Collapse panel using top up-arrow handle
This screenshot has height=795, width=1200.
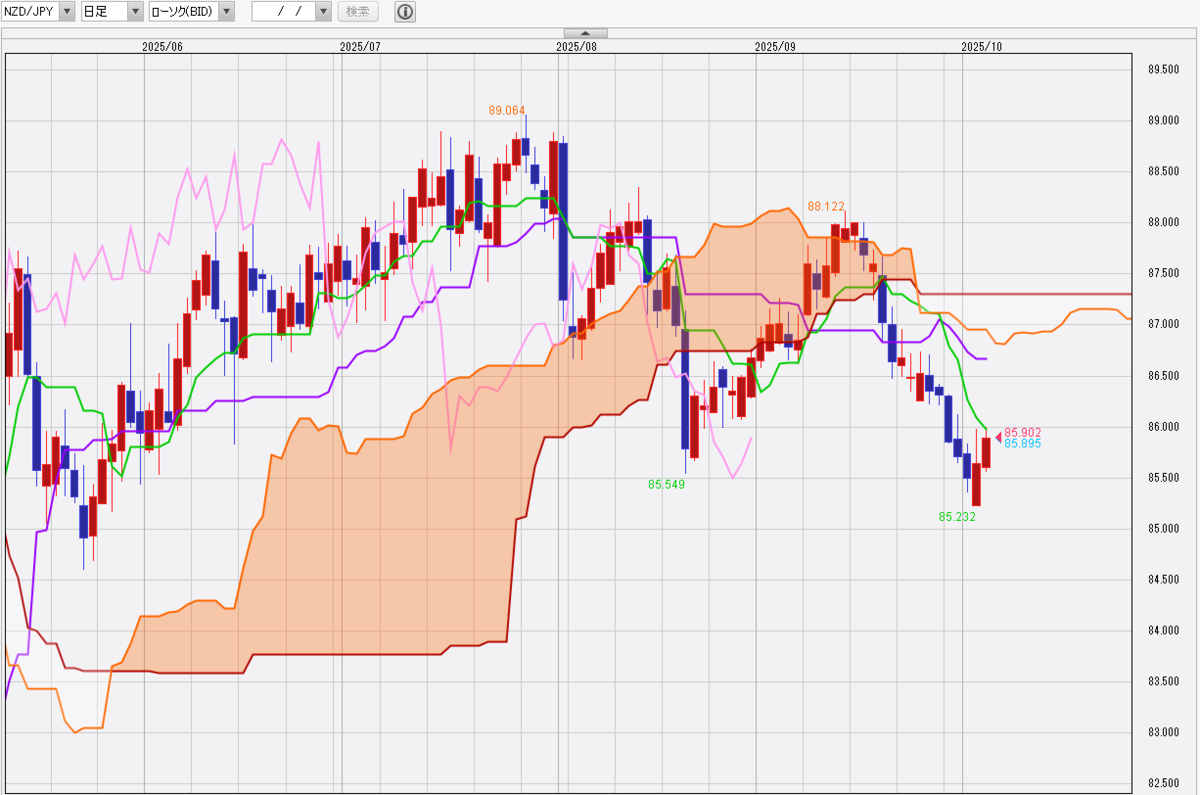(x=586, y=33)
